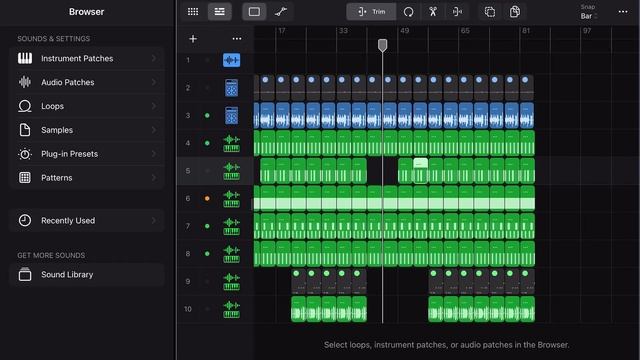
Task: Click bar 65 on the ruler
Action: pyautogui.click(x=465, y=31)
